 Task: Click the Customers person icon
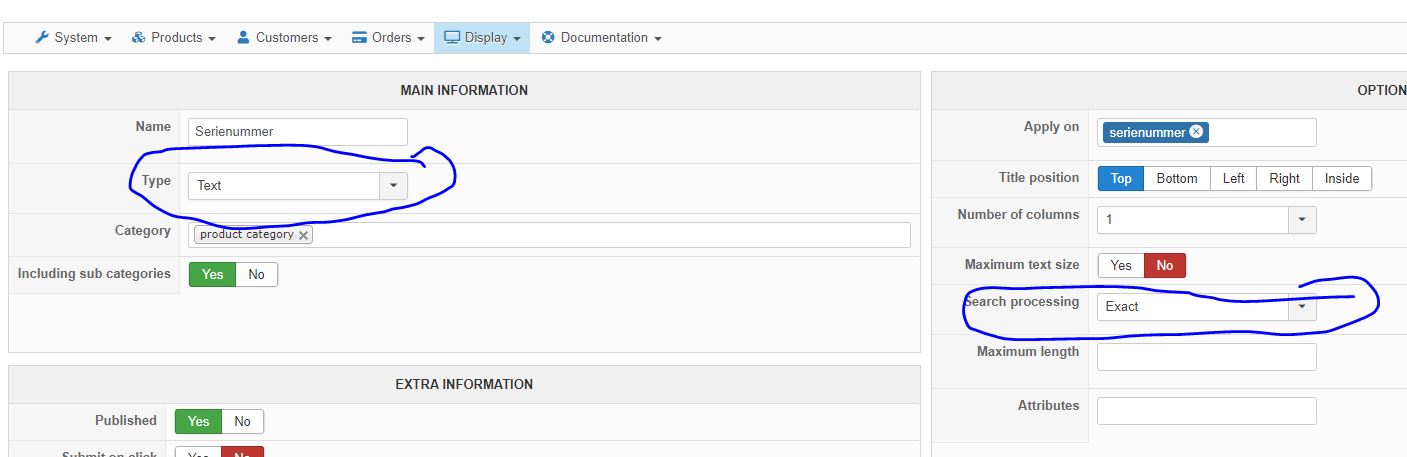pyautogui.click(x=243, y=38)
